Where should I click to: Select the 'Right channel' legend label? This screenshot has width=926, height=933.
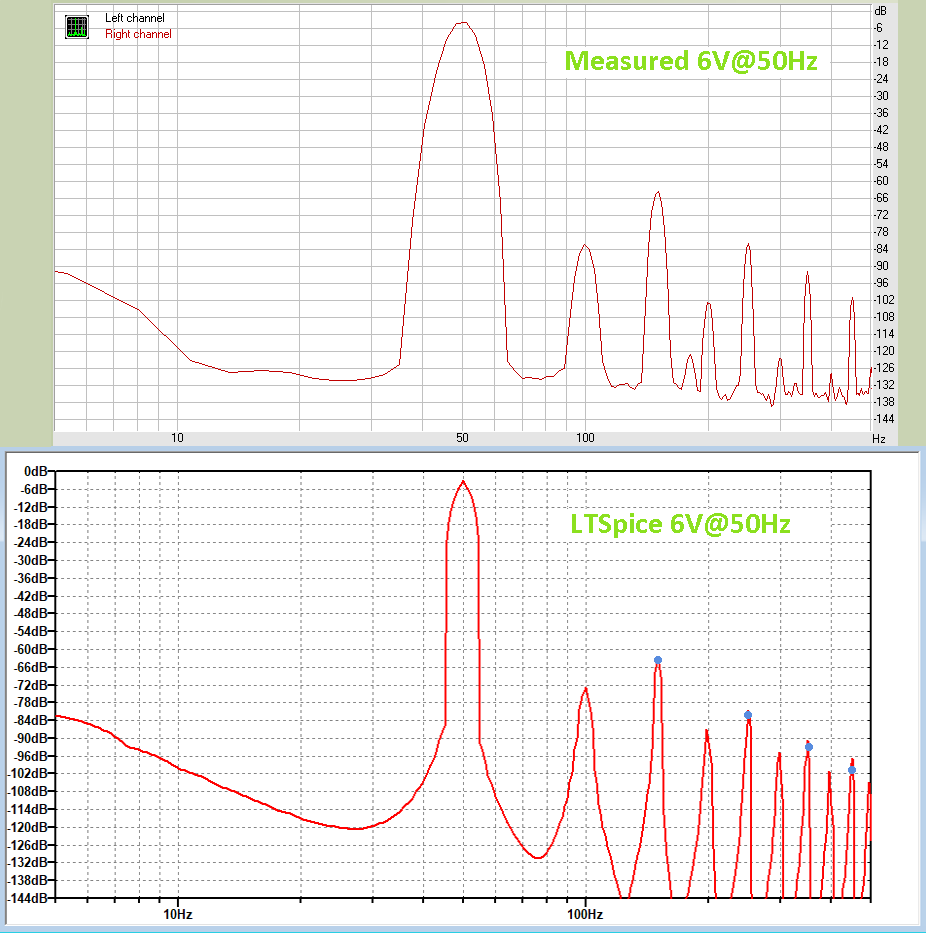point(138,34)
